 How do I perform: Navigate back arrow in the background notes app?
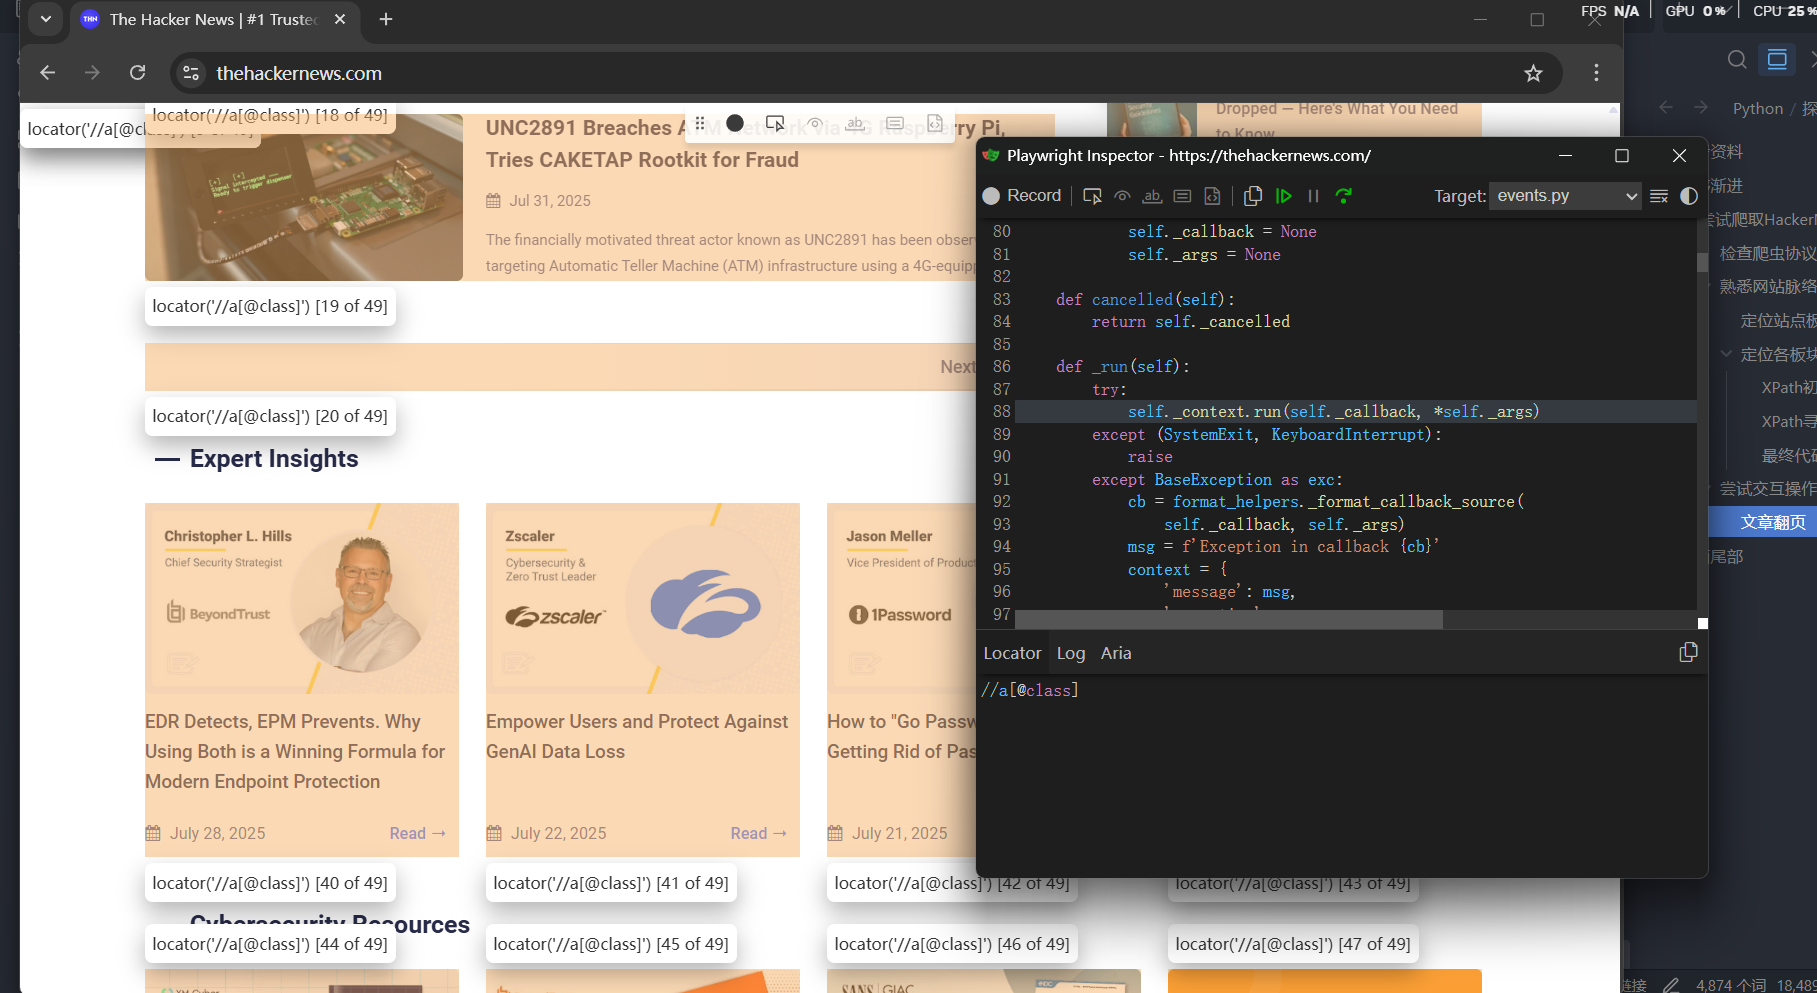pos(1666,108)
